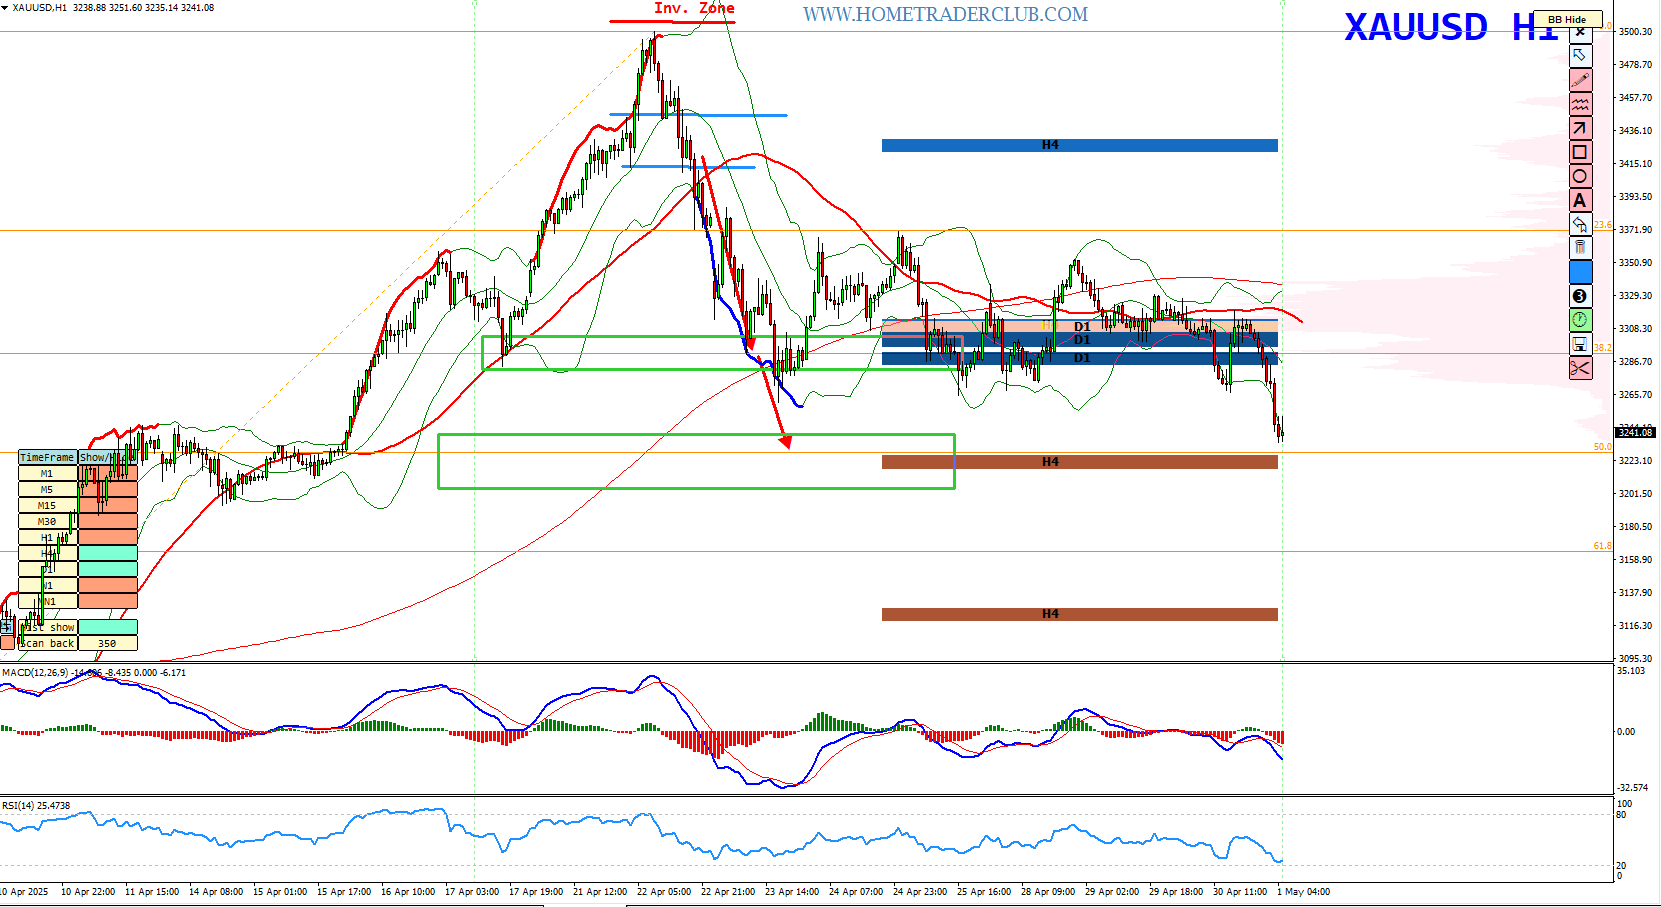Toggle Show/Hide for the M1 timeframe
This screenshot has width=1661, height=907.
click(108, 474)
